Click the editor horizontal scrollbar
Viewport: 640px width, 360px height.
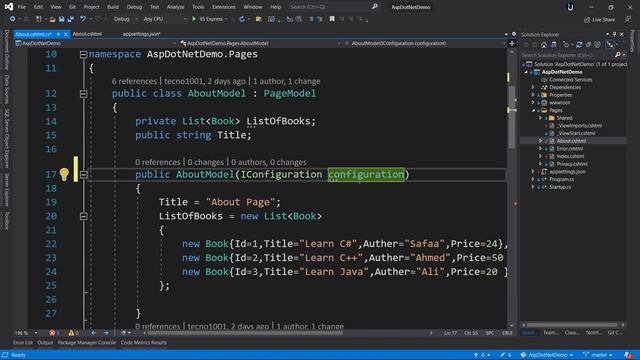click(x=245, y=333)
